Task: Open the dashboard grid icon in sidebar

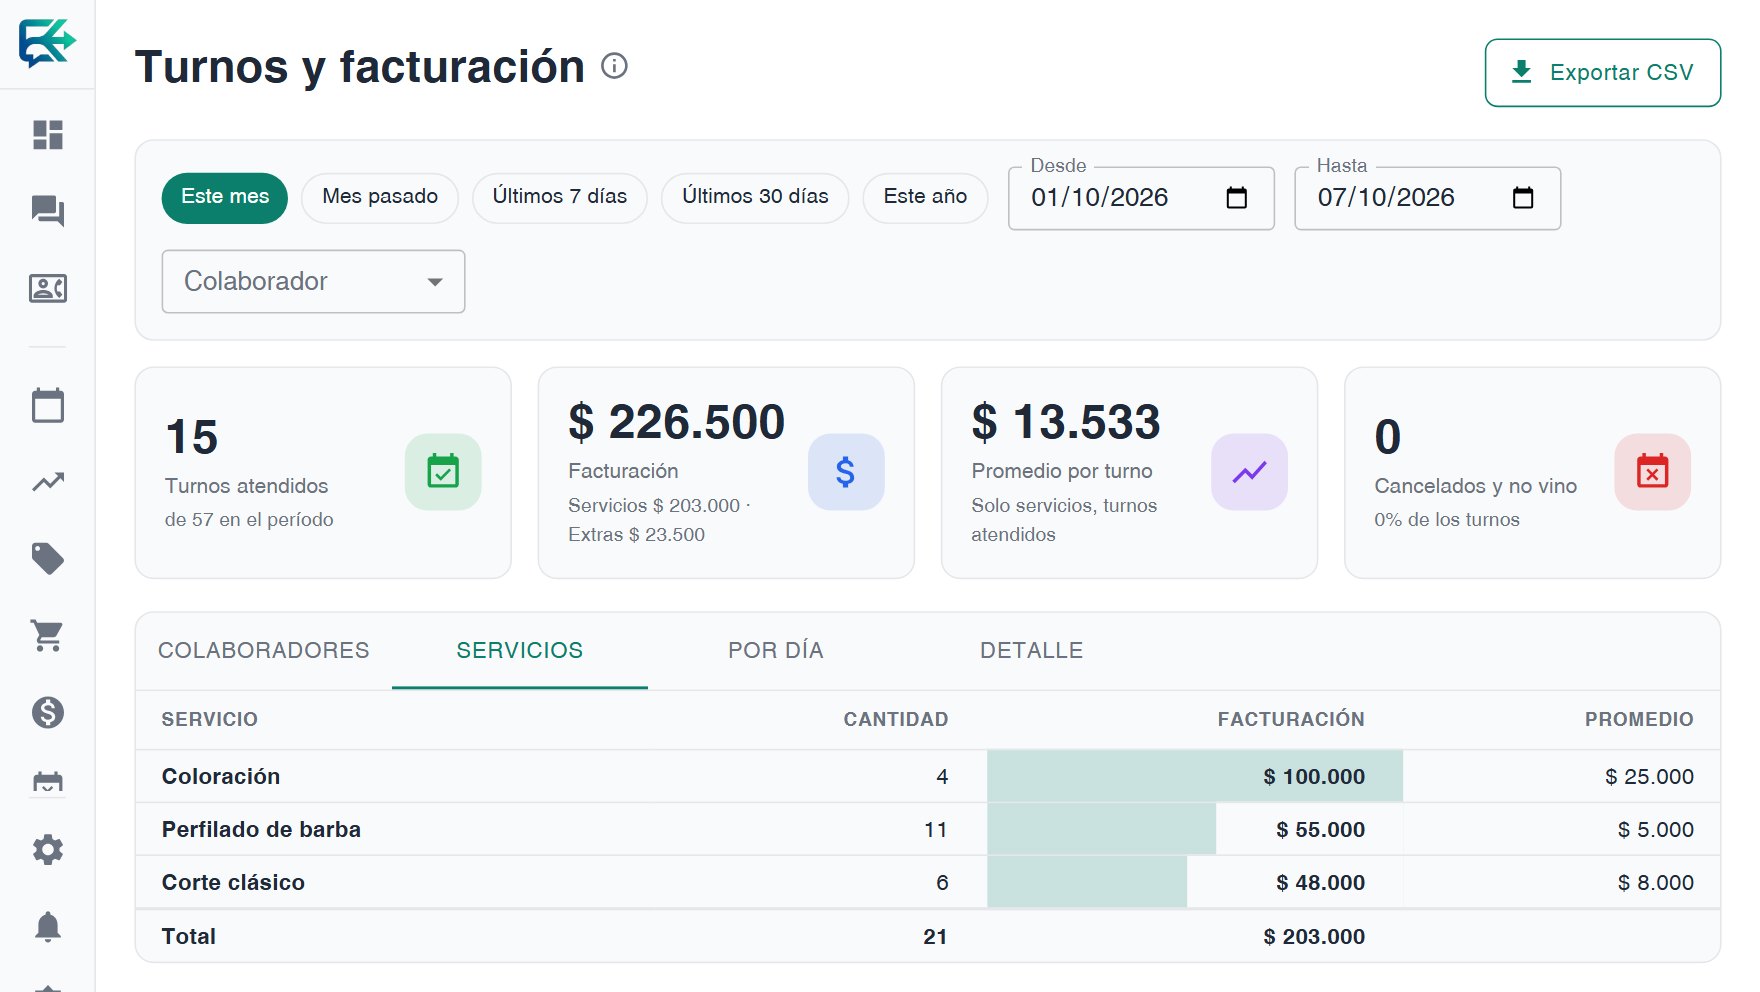Action: 48,135
